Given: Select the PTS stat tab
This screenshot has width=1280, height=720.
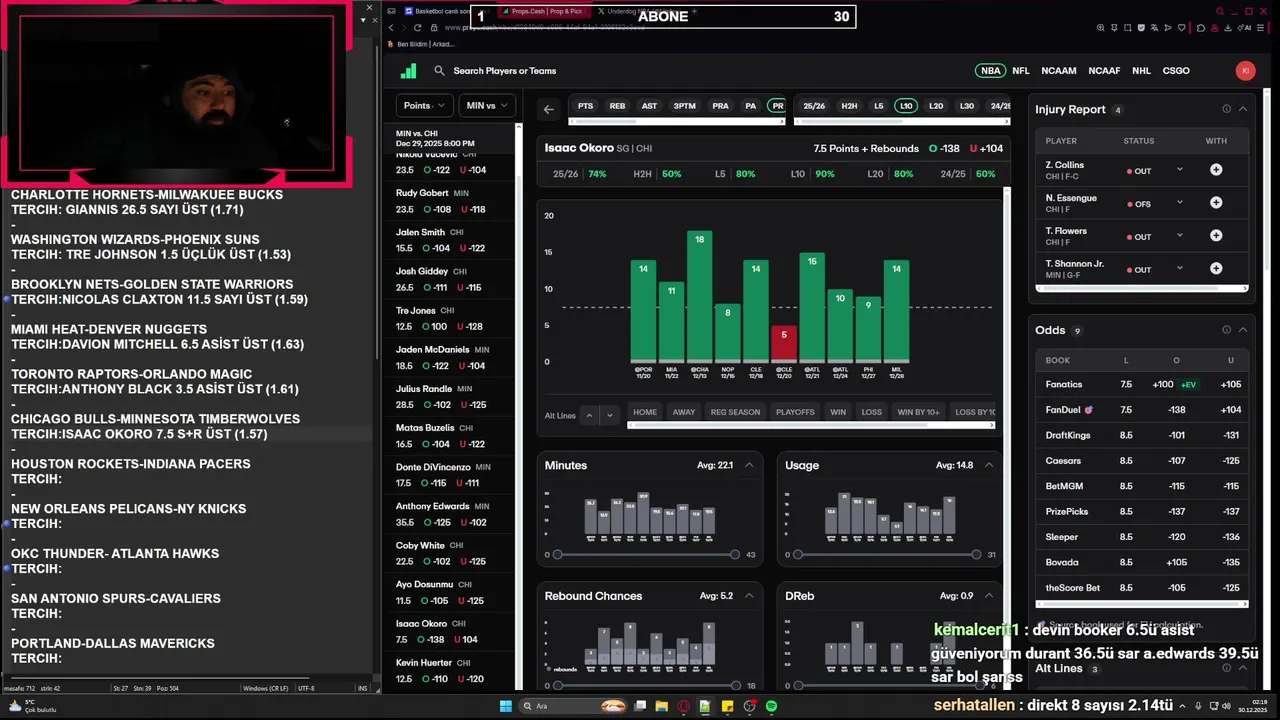Looking at the screenshot, I should (x=585, y=106).
